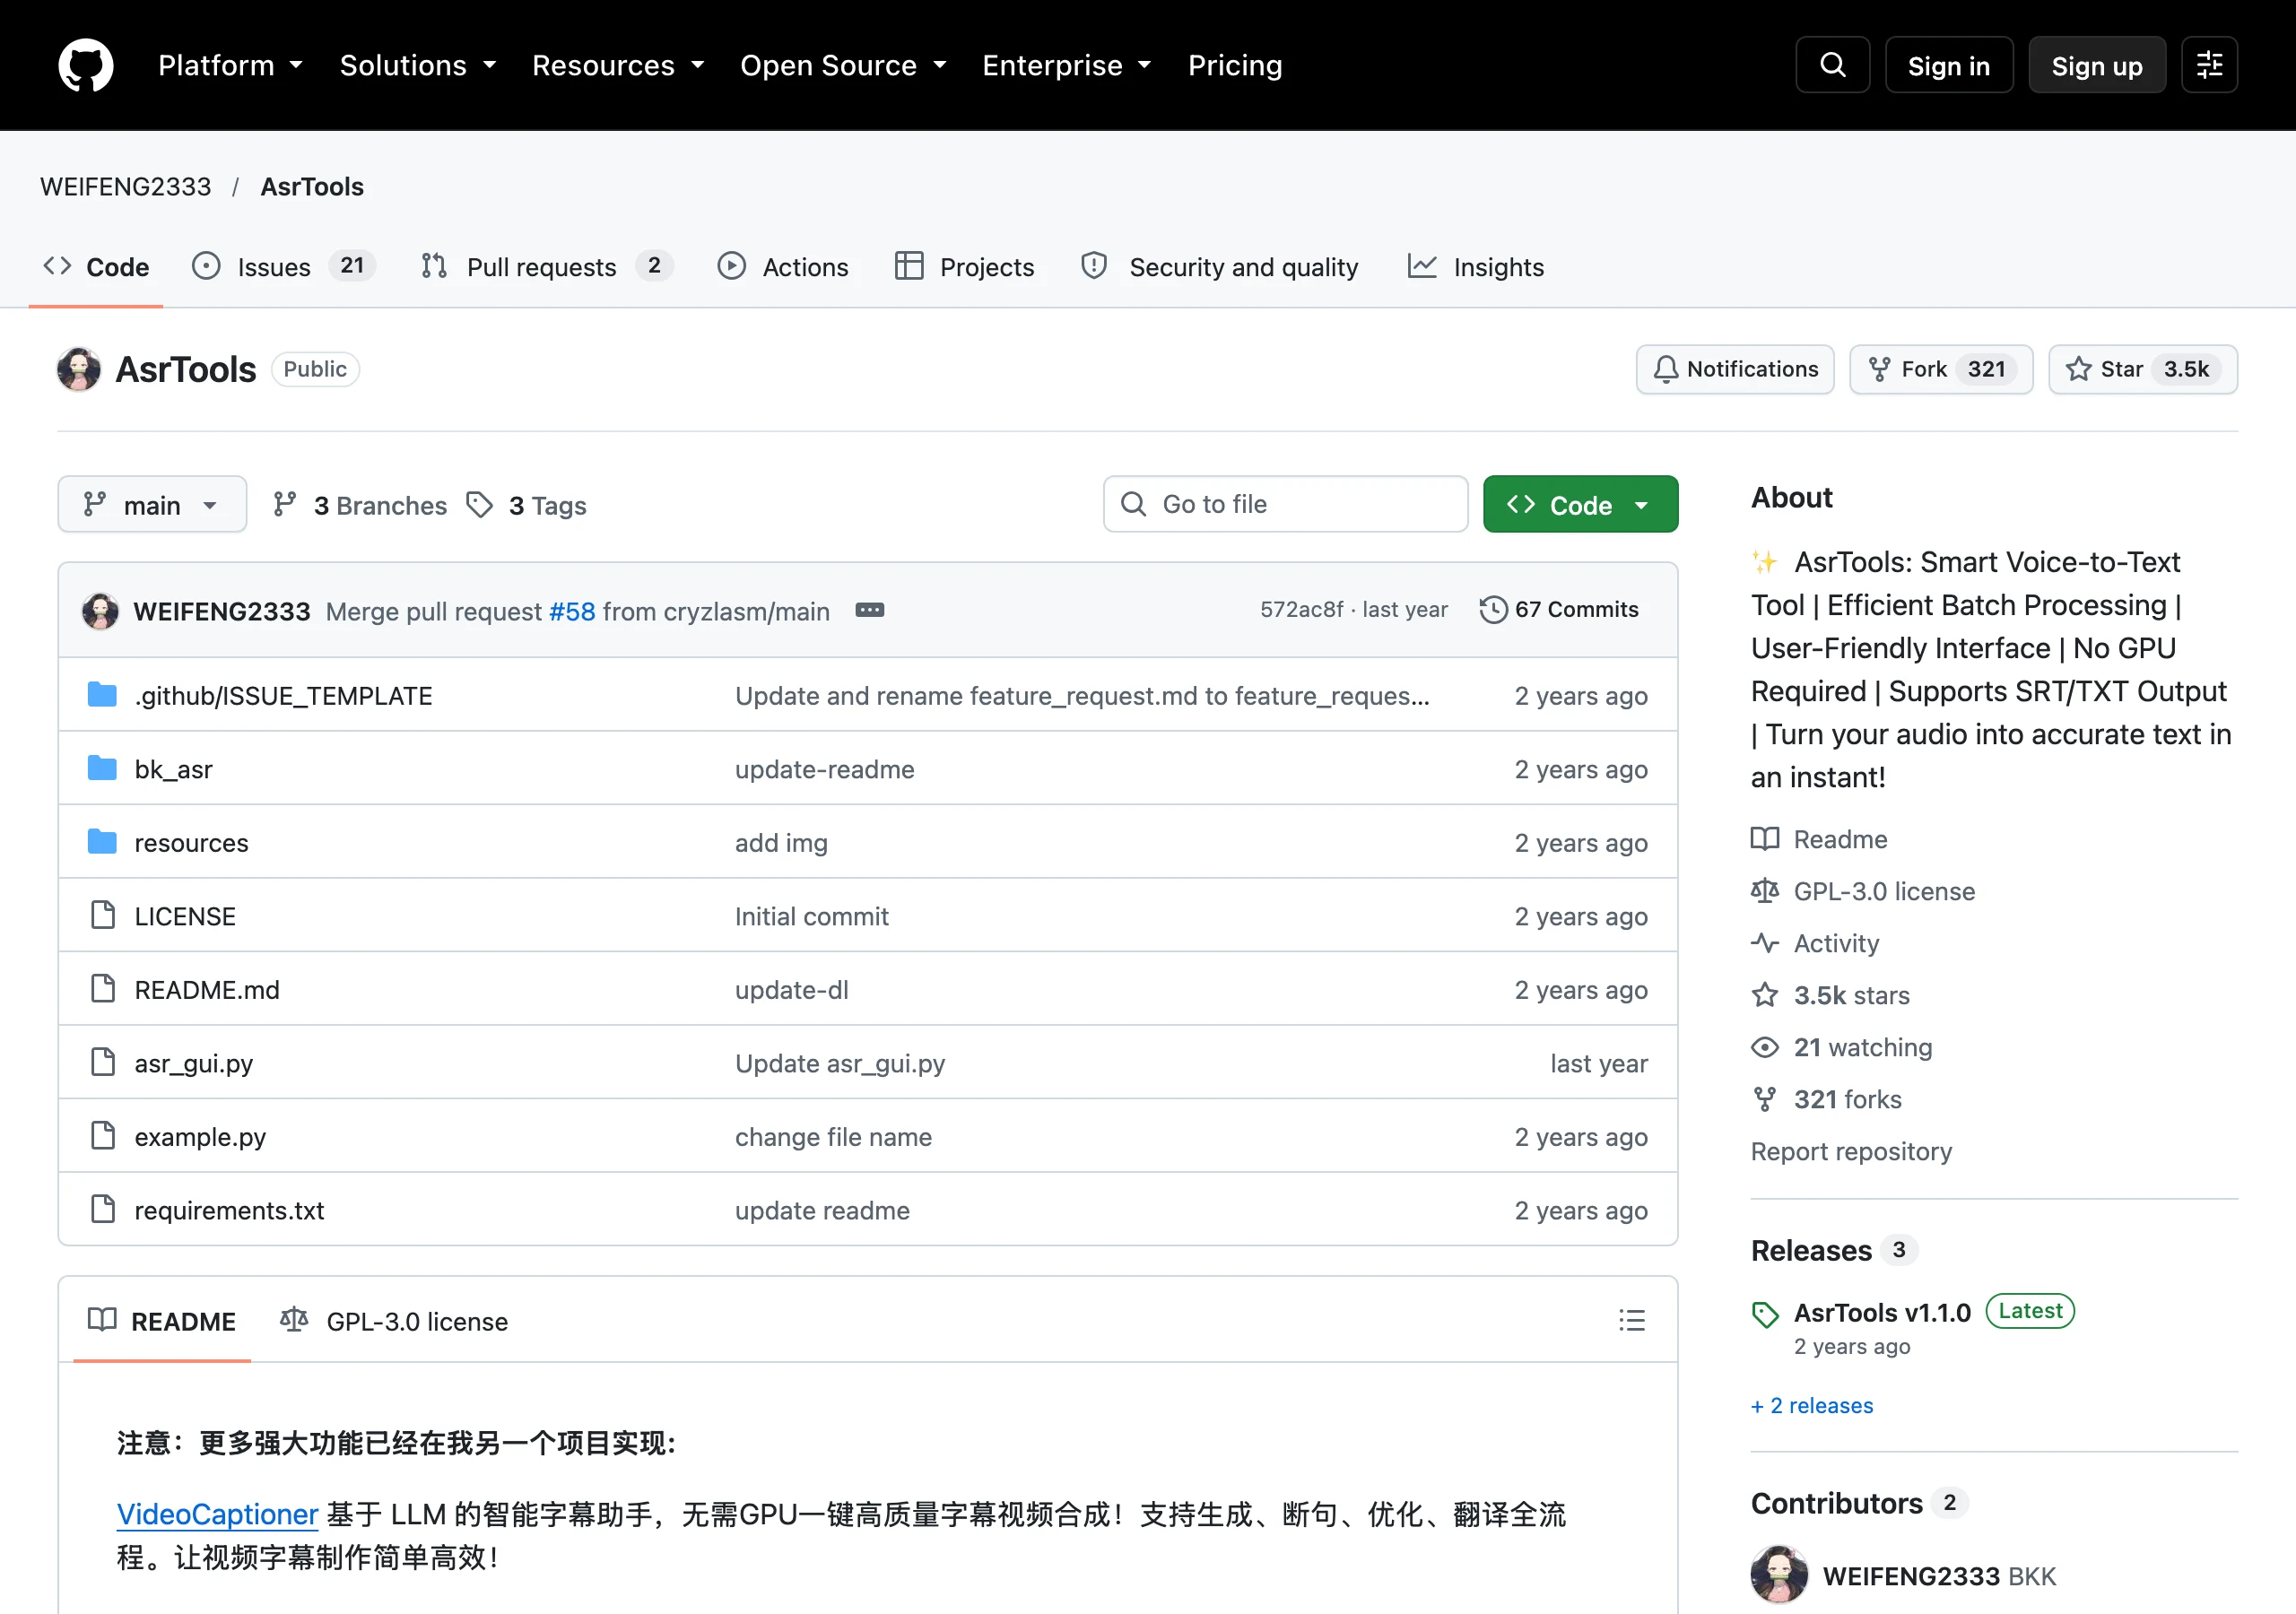Fork the repository with Fork button
Screen dimensions: 2296x1614
[1940, 369]
